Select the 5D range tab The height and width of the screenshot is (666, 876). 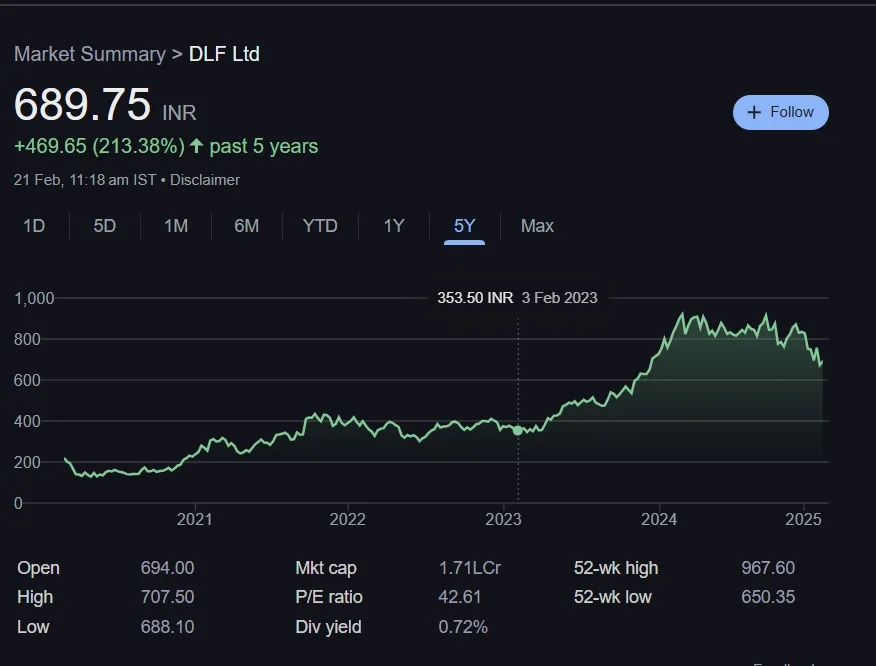coord(104,226)
